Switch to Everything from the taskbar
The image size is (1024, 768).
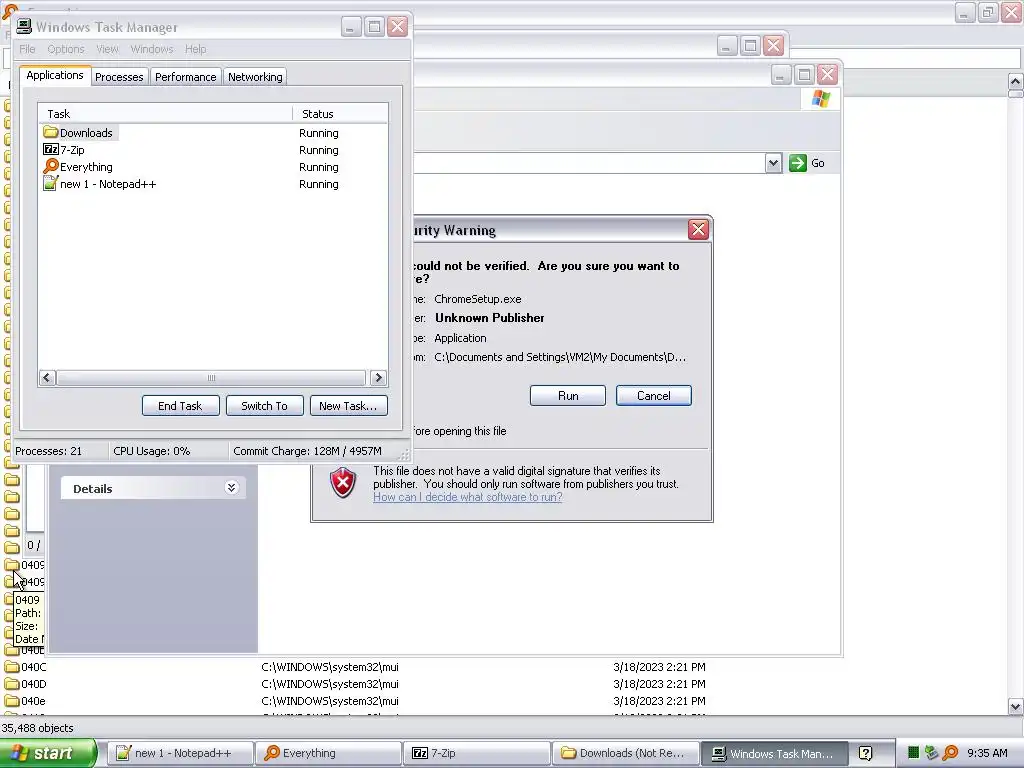coord(328,753)
